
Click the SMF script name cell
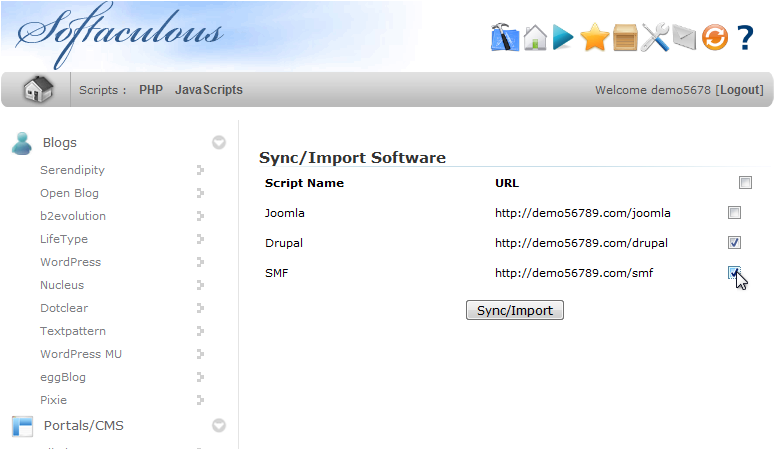tap(276, 273)
